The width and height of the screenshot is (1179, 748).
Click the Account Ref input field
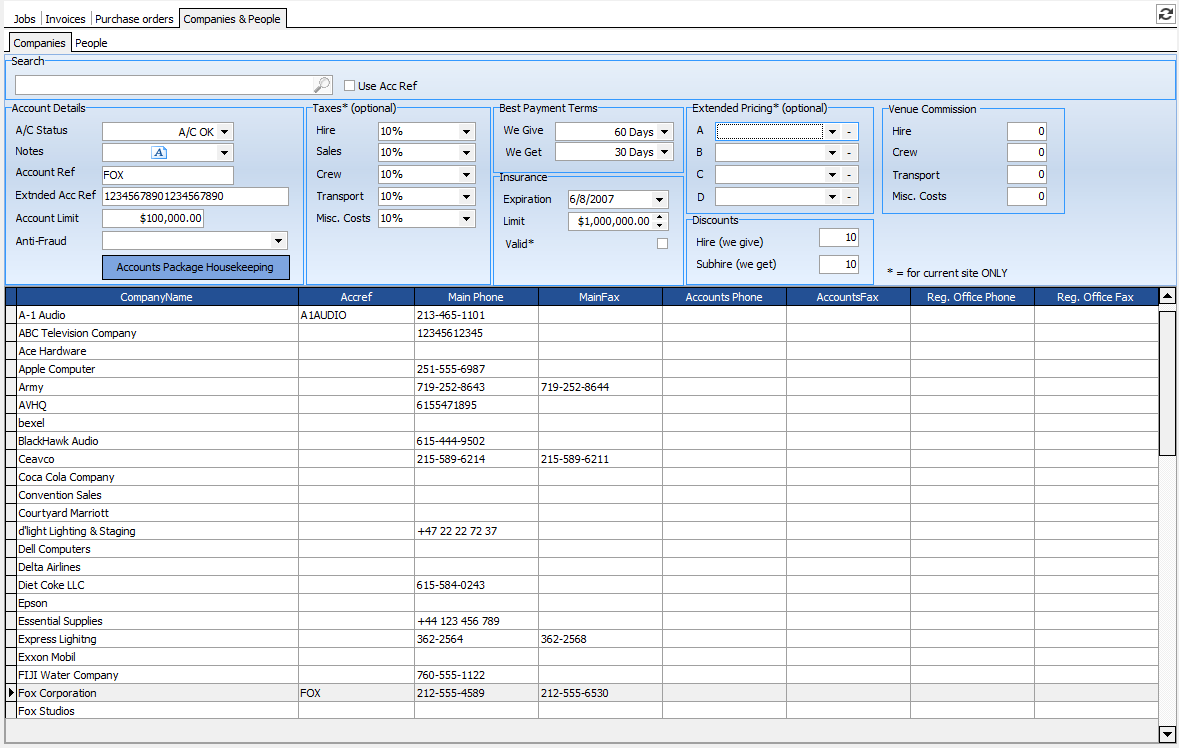coord(167,176)
